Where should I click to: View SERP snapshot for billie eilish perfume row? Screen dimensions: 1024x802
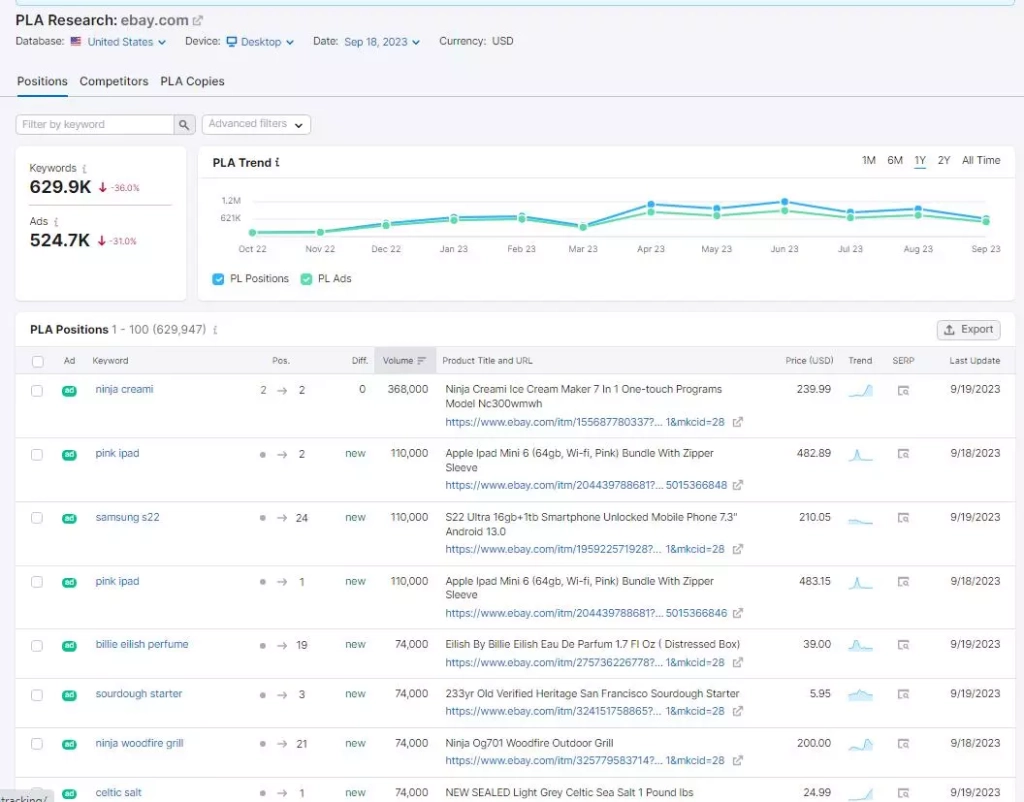tap(903, 645)
